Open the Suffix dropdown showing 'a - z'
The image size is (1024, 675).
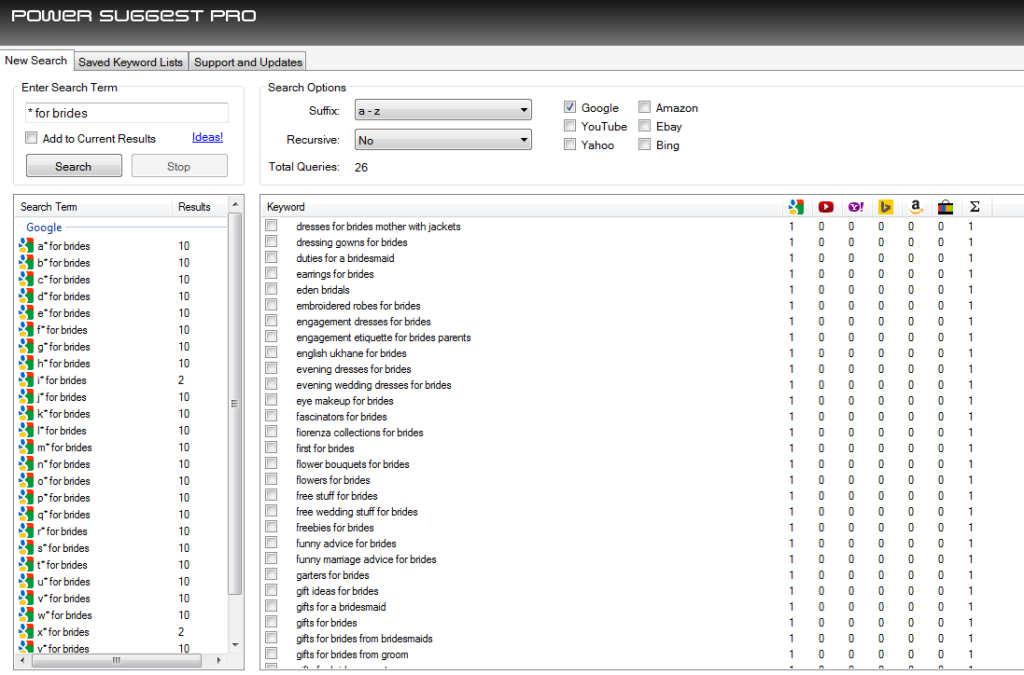point(443,110)
